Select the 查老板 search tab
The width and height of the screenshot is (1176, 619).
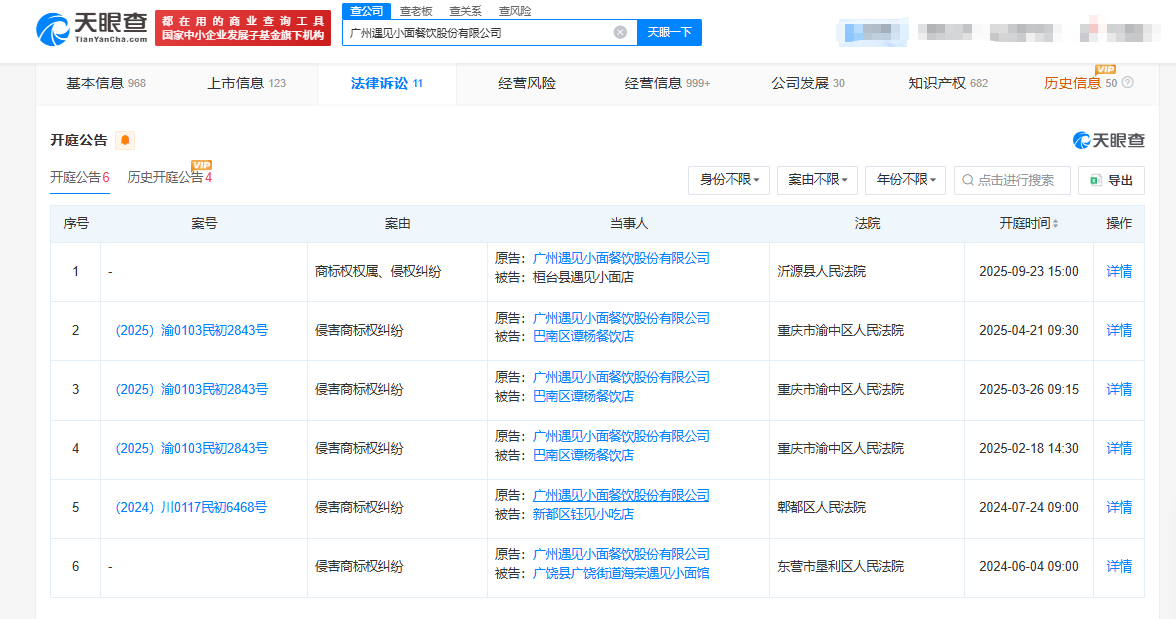(416, 11)
